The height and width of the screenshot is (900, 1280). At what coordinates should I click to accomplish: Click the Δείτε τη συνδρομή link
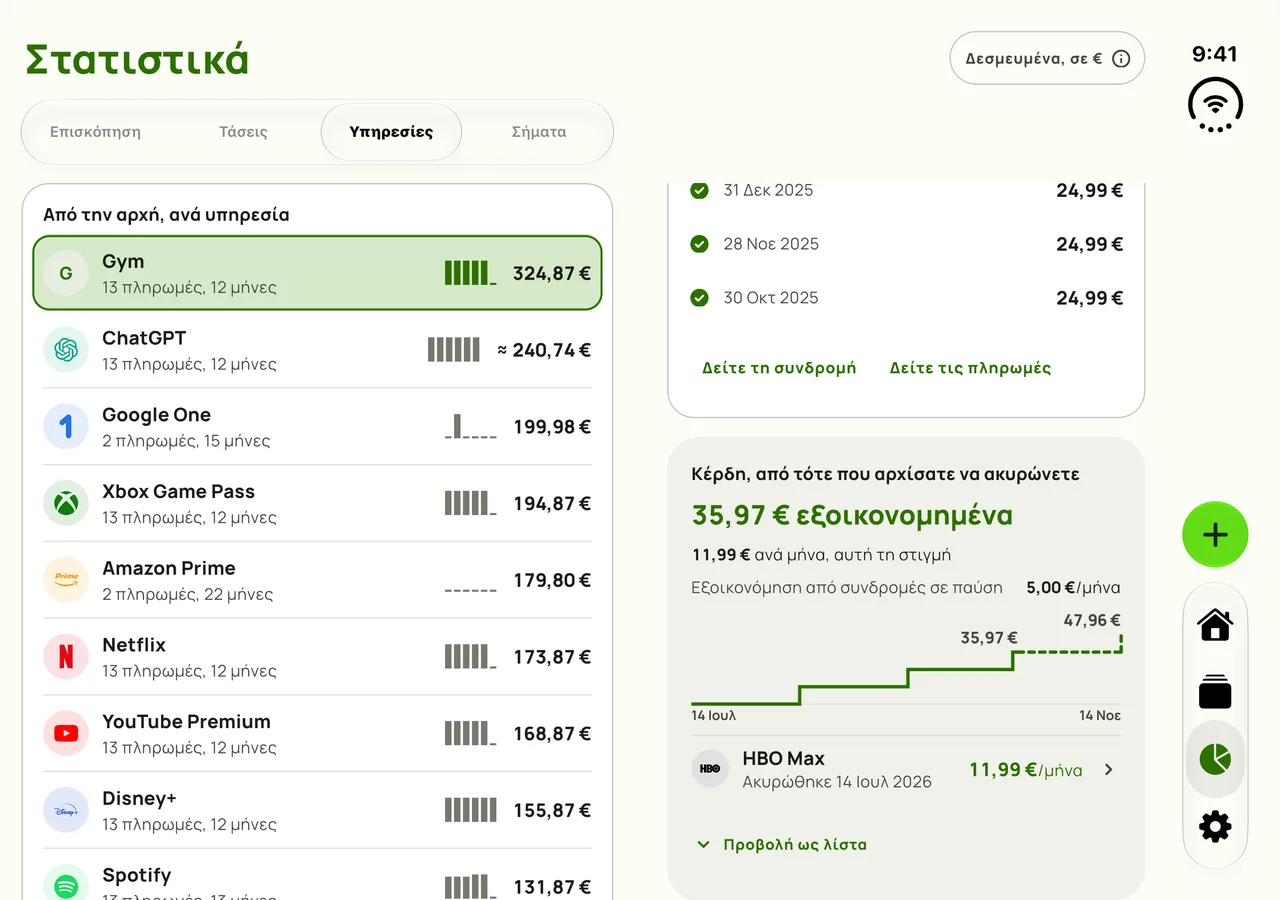coord(779,368)
